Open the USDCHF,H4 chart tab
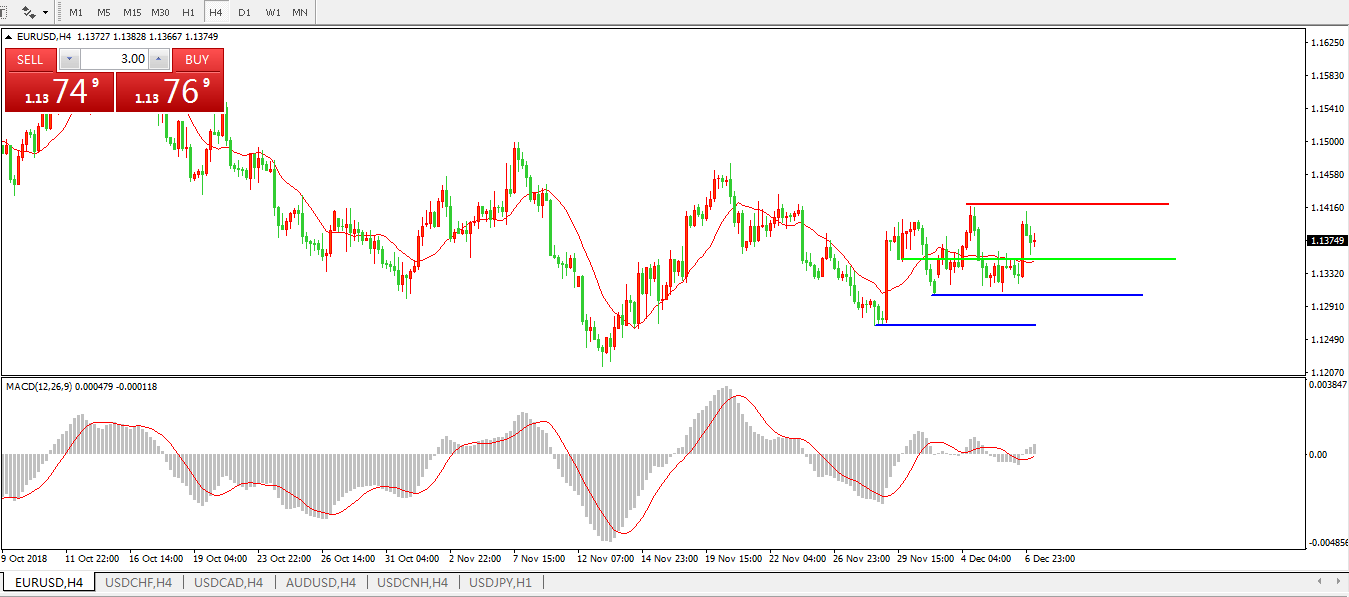 (x=138, y=582)
